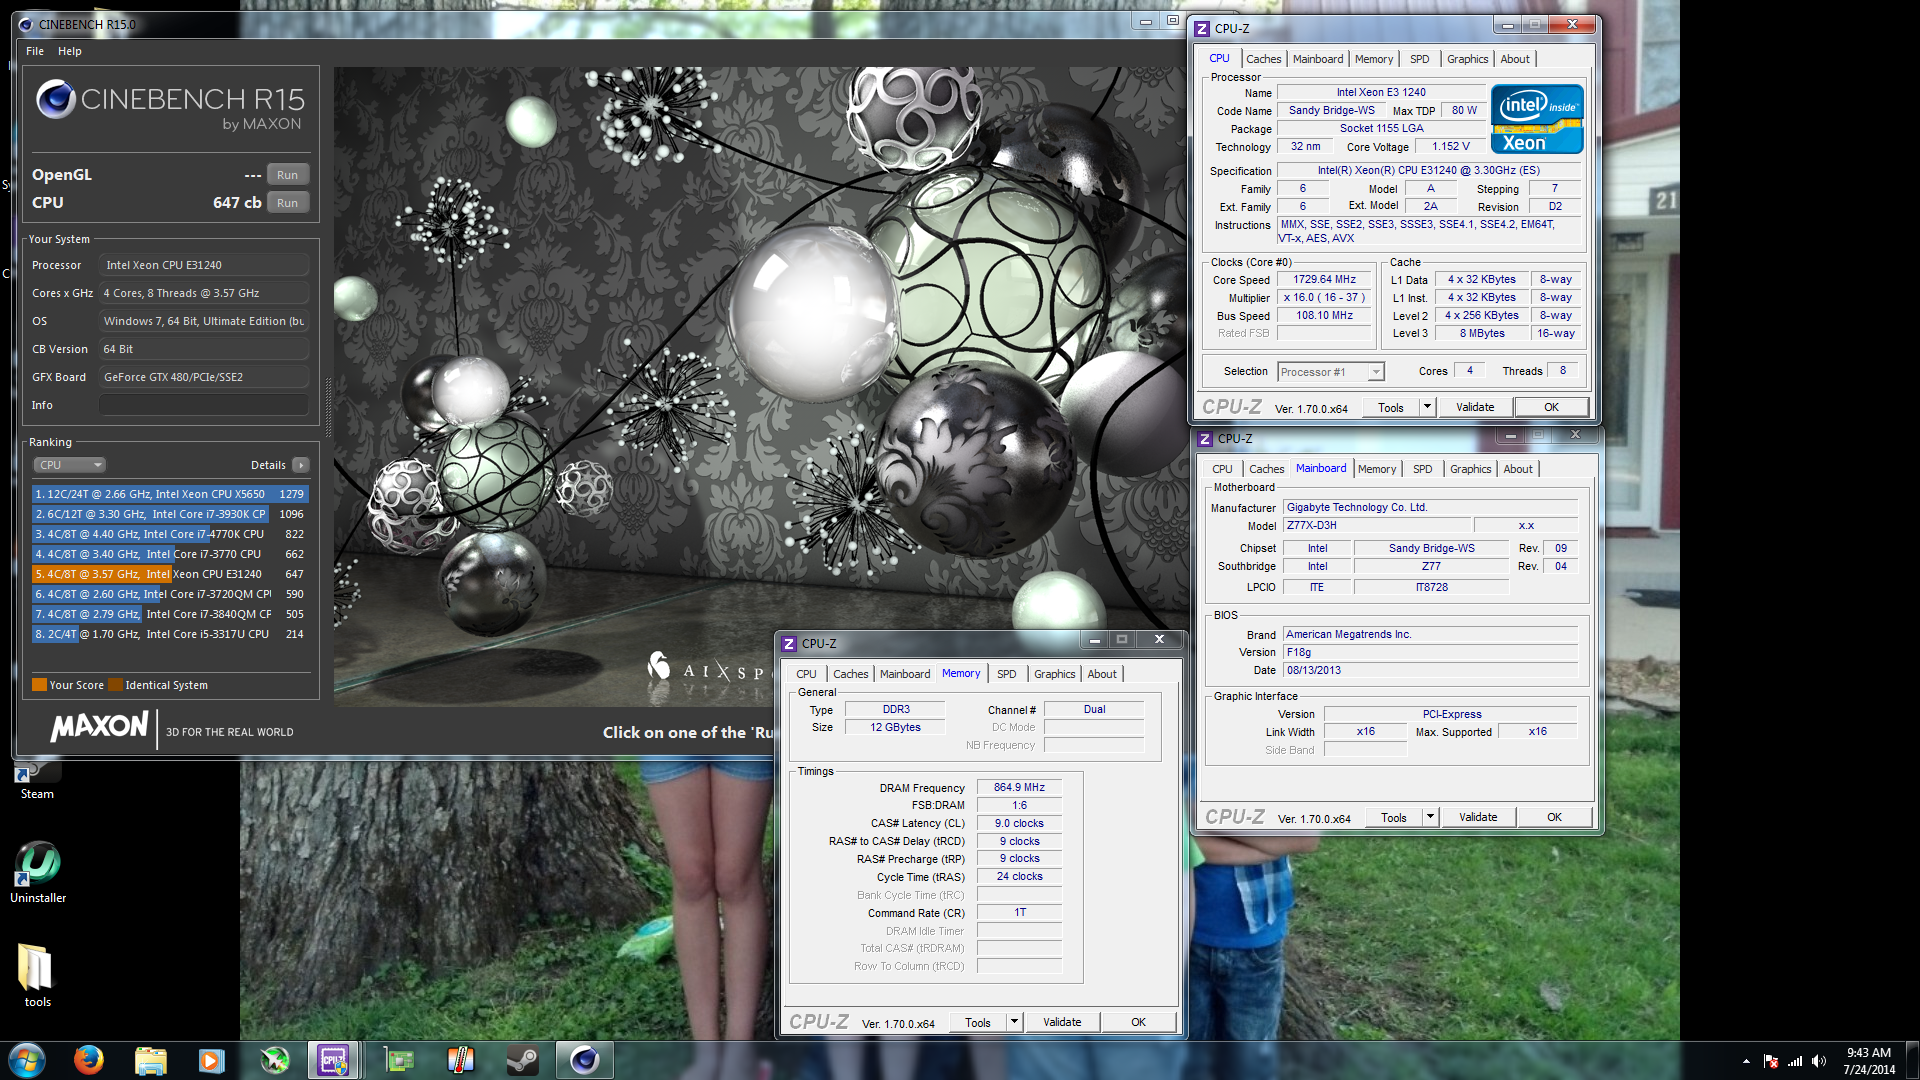This screenshot has width=1920, height=1080.
Task: Click Tools button in Mainboard CPU-Z window
Action: pos(1394,817)
